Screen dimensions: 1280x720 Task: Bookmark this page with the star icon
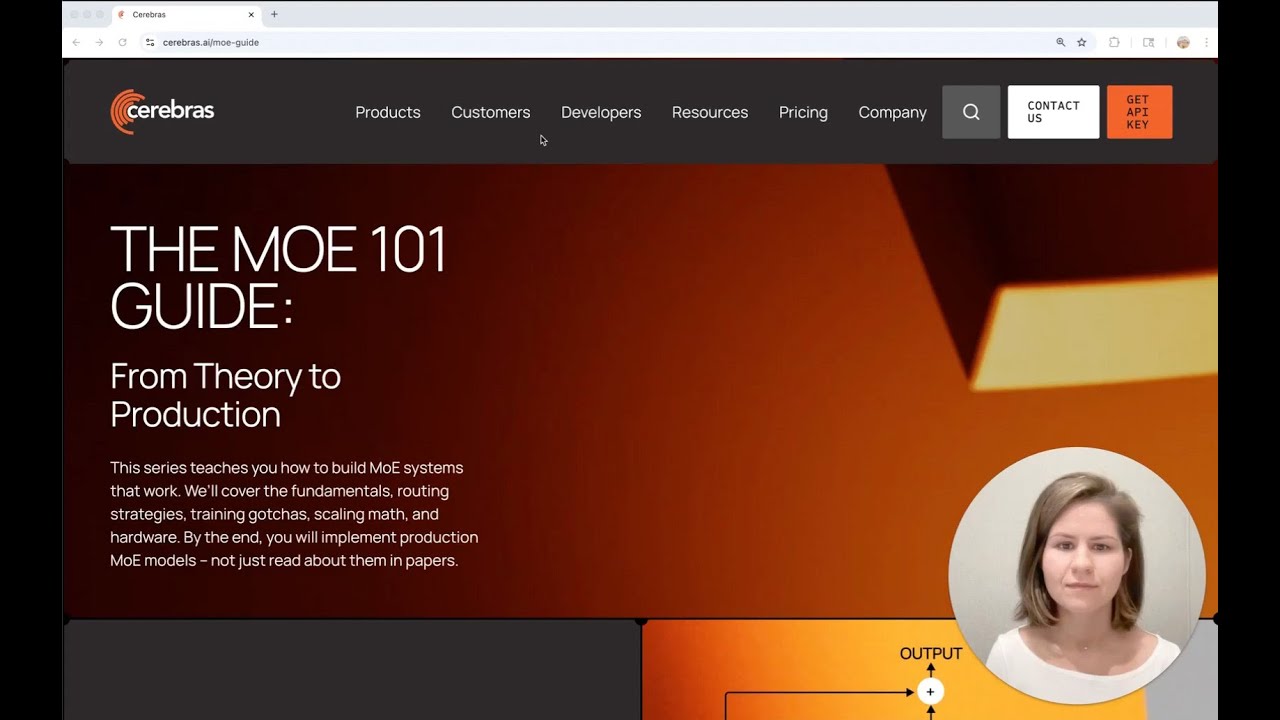pyautogui.click(x=1082, y=42)
